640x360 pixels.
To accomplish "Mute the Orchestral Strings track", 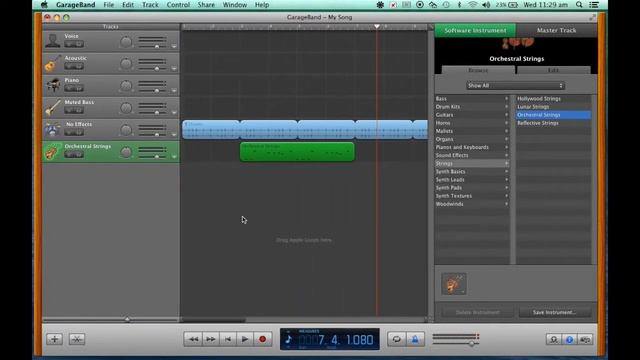I will (x=70, y=154).
